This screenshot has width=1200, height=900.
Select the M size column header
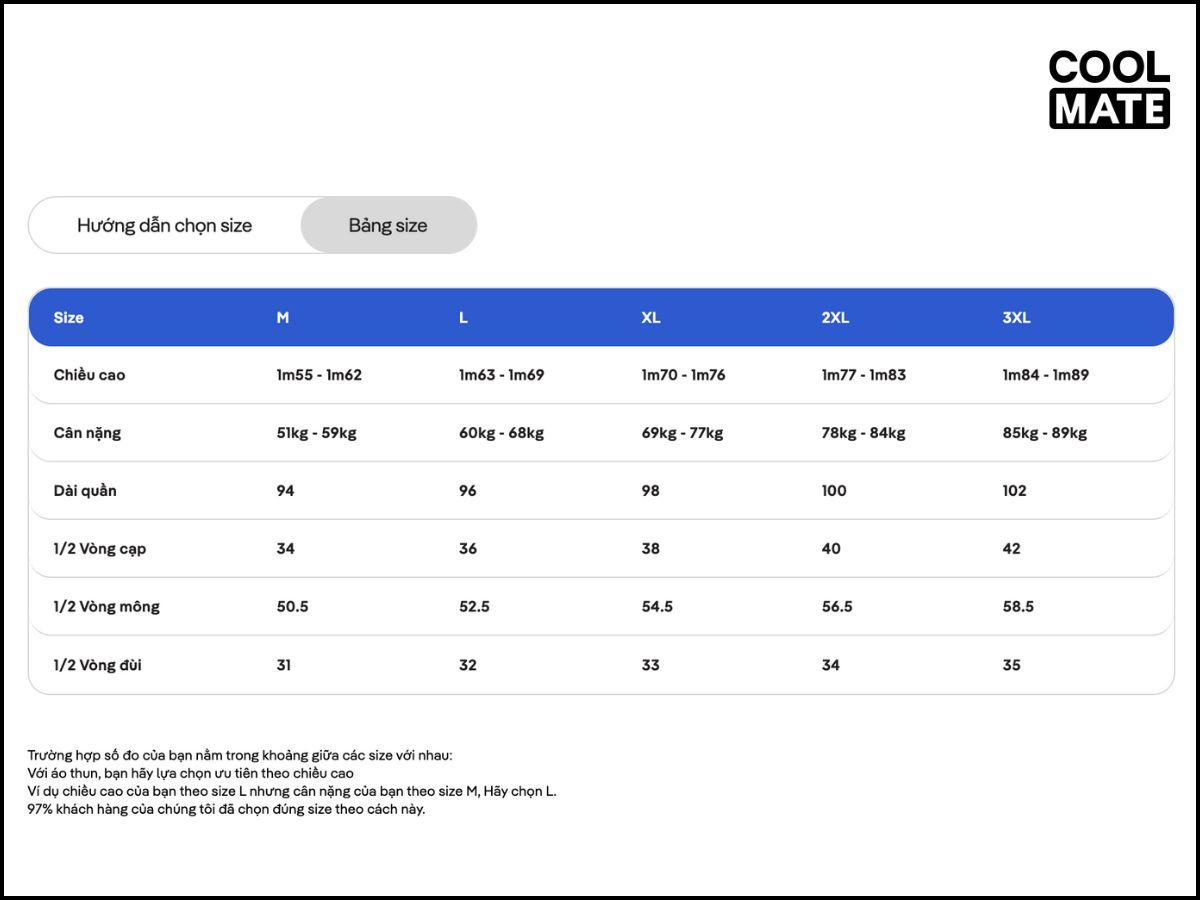tap(283, 317)
